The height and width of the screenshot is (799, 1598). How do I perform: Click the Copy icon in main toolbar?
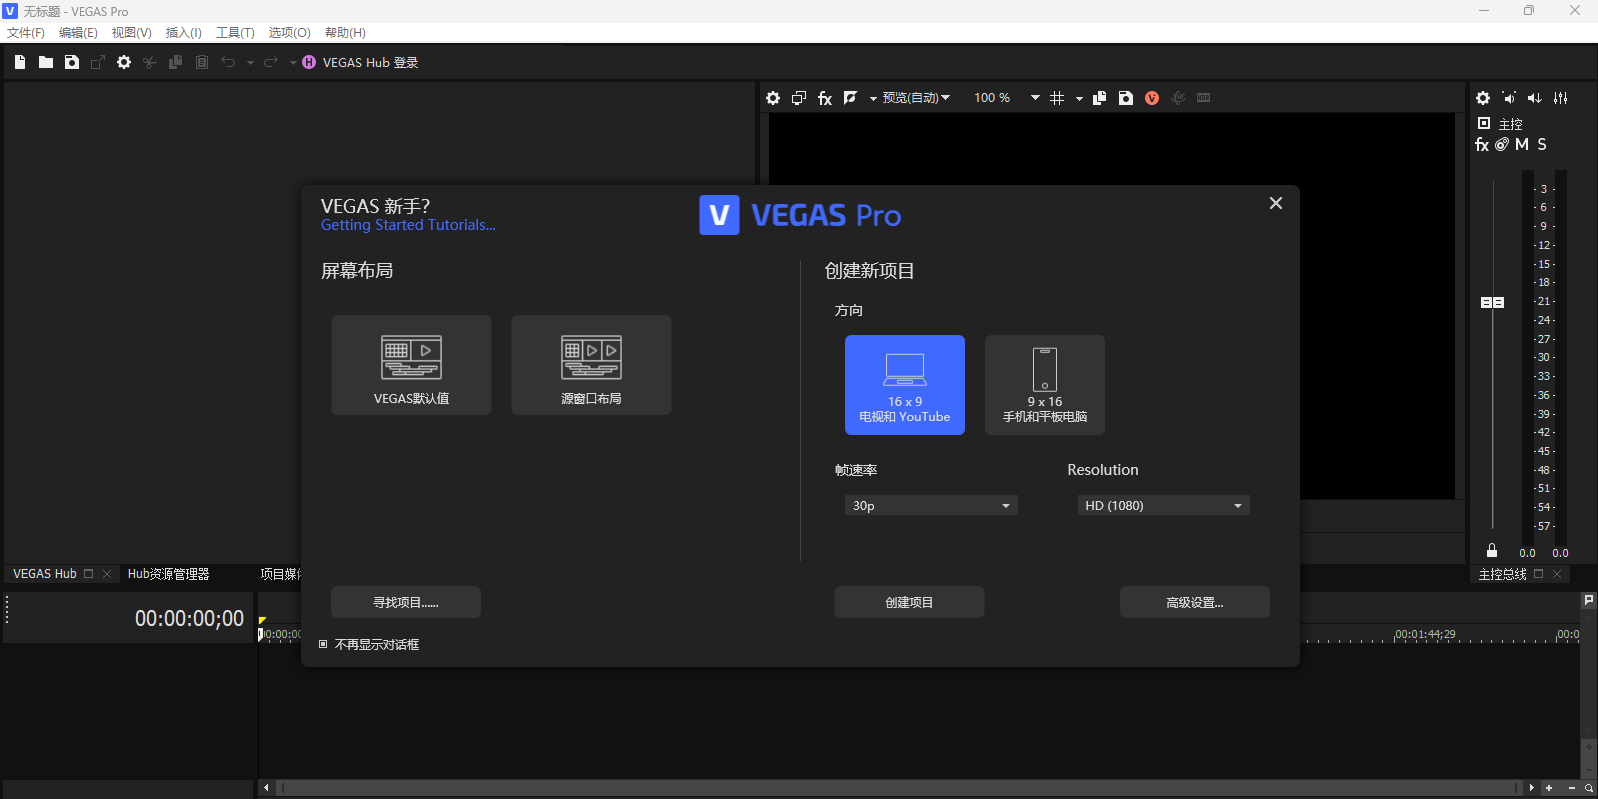pos(176,62)
